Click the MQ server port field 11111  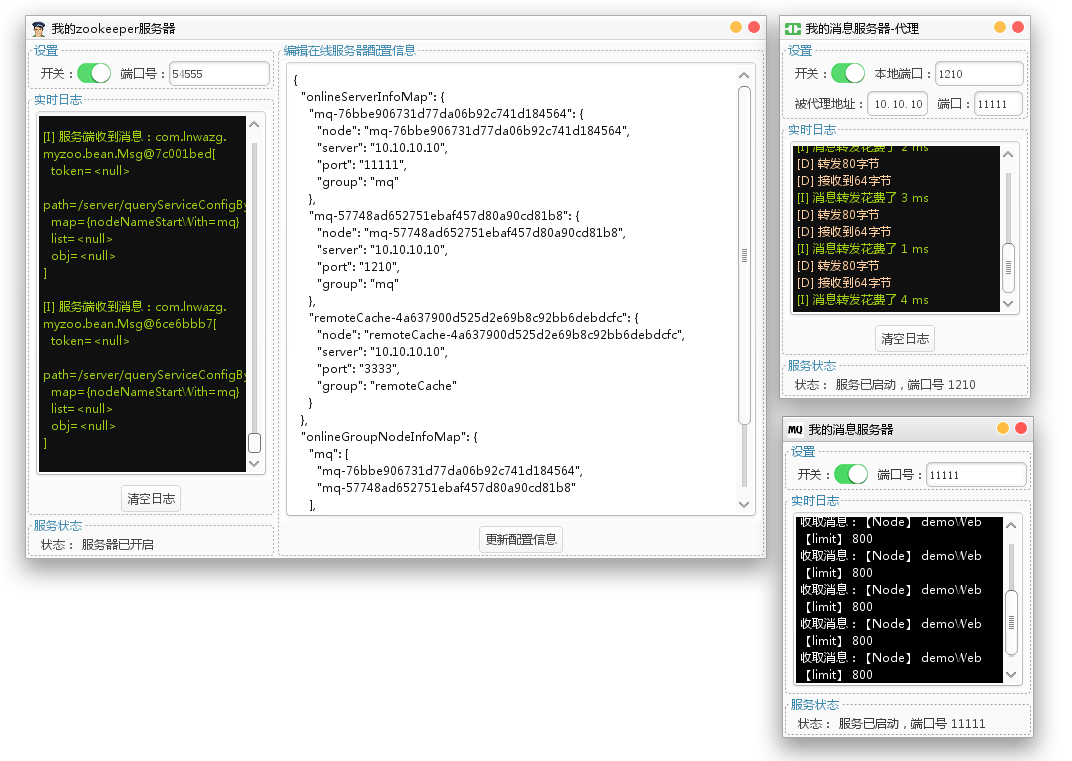[x=976, y=475]
